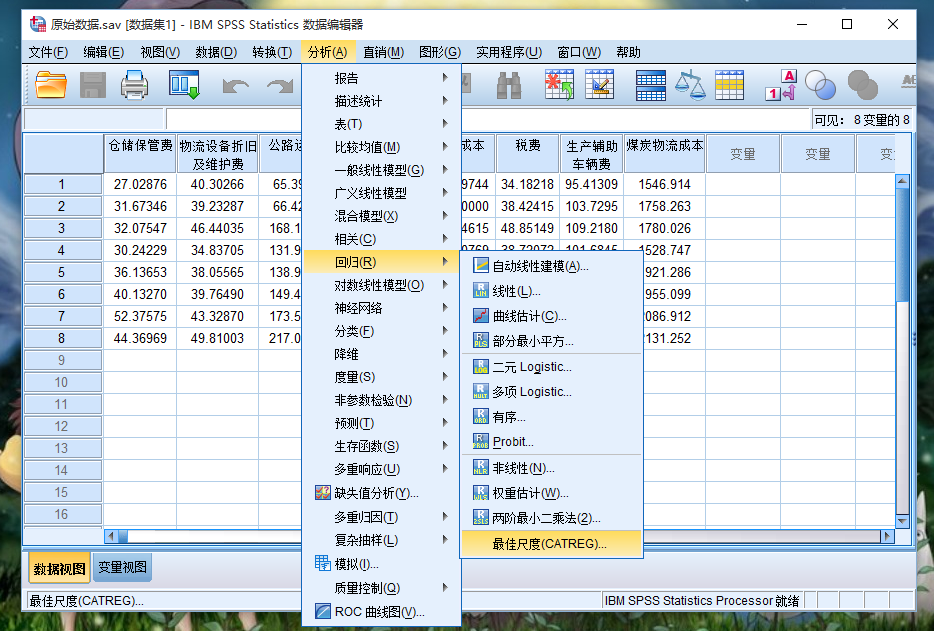Click the vertical scrollbar down arrow

pyautogui.click(x=902, y=520)
